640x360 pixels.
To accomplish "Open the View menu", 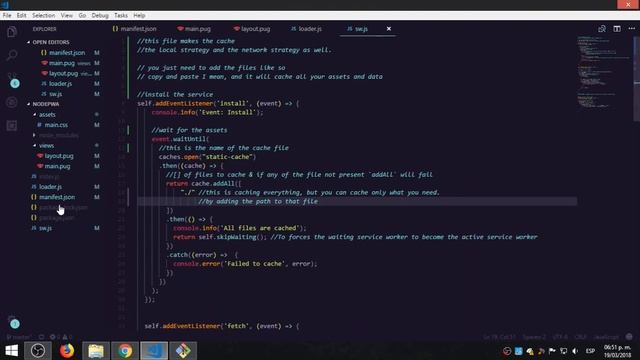I will pos(67,16).
